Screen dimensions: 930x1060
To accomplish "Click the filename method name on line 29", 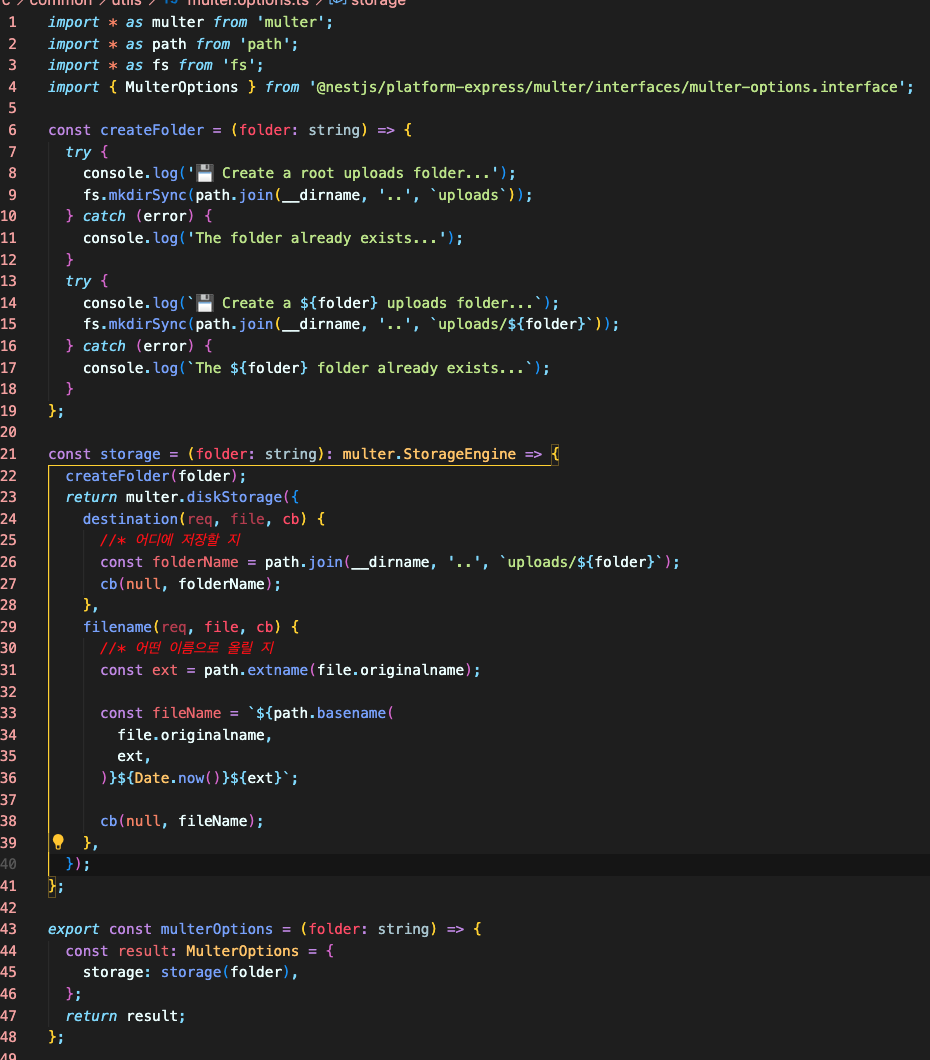I will 118,627.
